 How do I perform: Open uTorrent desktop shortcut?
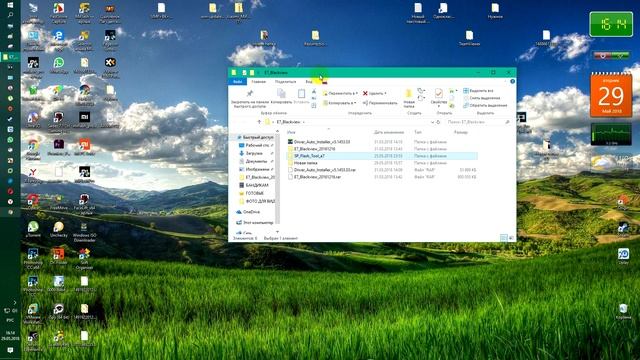(x=33, y=229)
